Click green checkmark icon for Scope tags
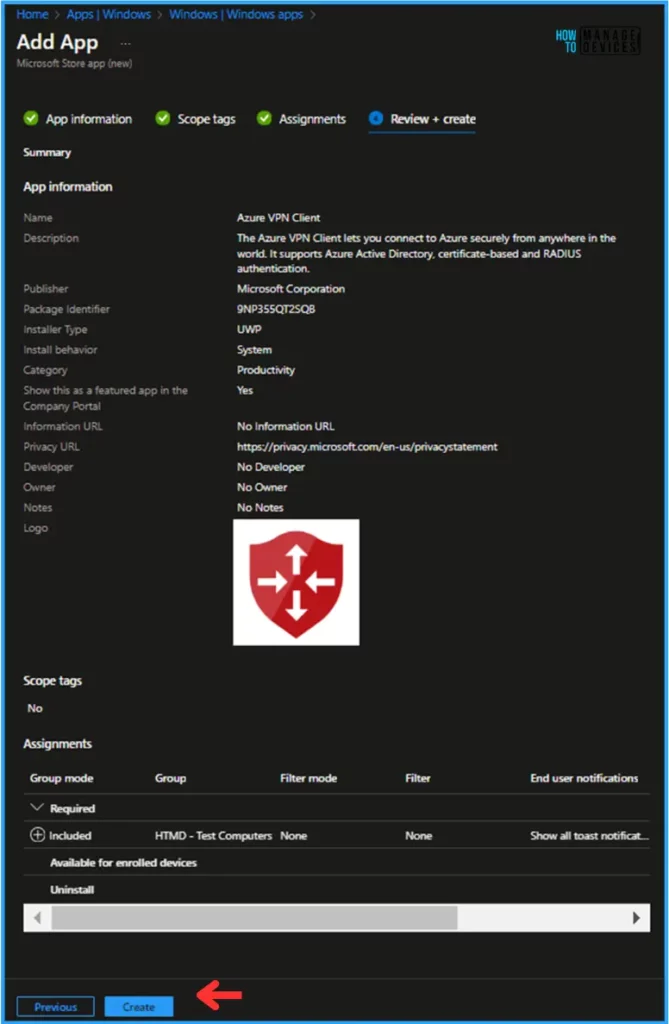The image size is (669, 1024). click(x=163, y=118)
